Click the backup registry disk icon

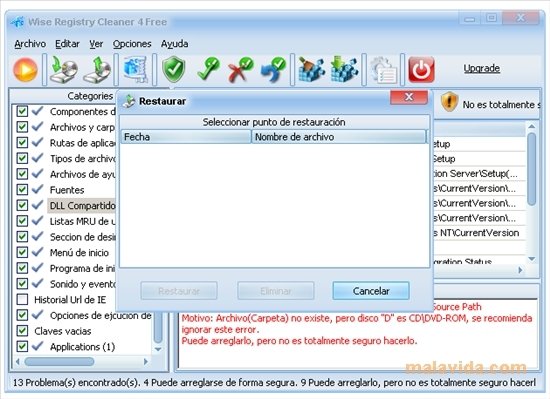[x=63, y=70]
